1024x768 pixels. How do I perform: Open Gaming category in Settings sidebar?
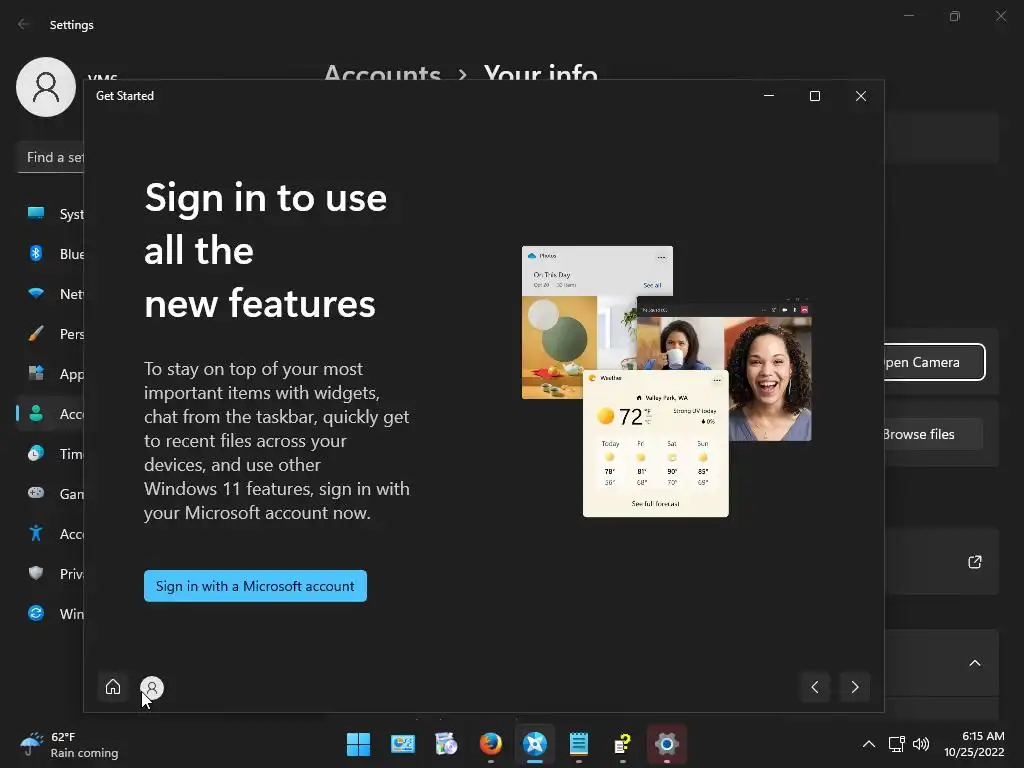[x=51, y=494]
